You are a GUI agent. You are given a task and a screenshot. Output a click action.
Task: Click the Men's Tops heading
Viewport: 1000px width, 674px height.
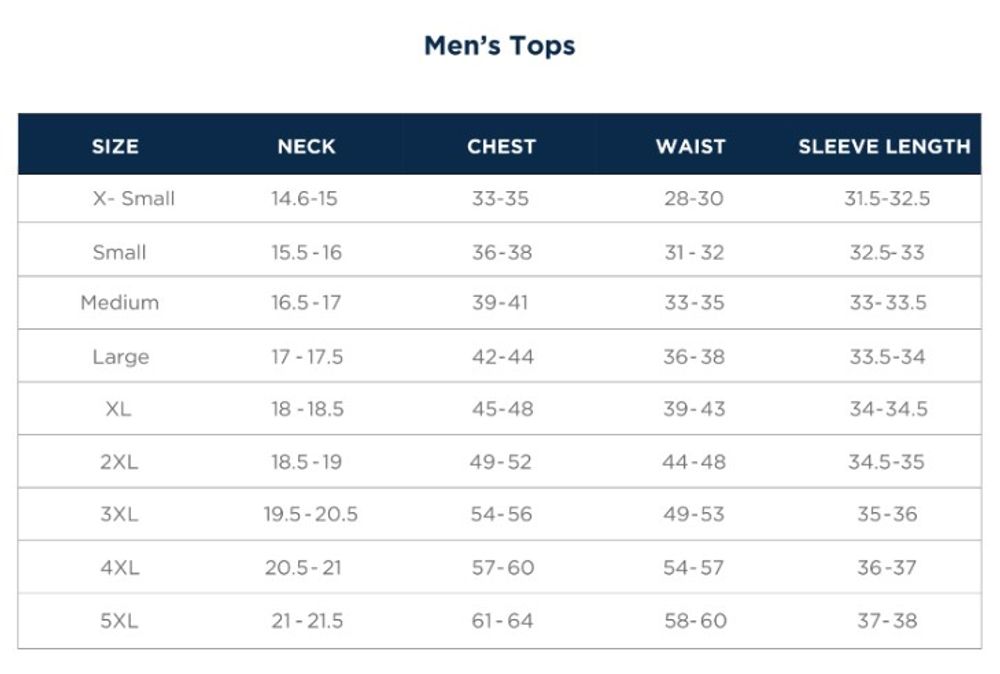[499, 46]
